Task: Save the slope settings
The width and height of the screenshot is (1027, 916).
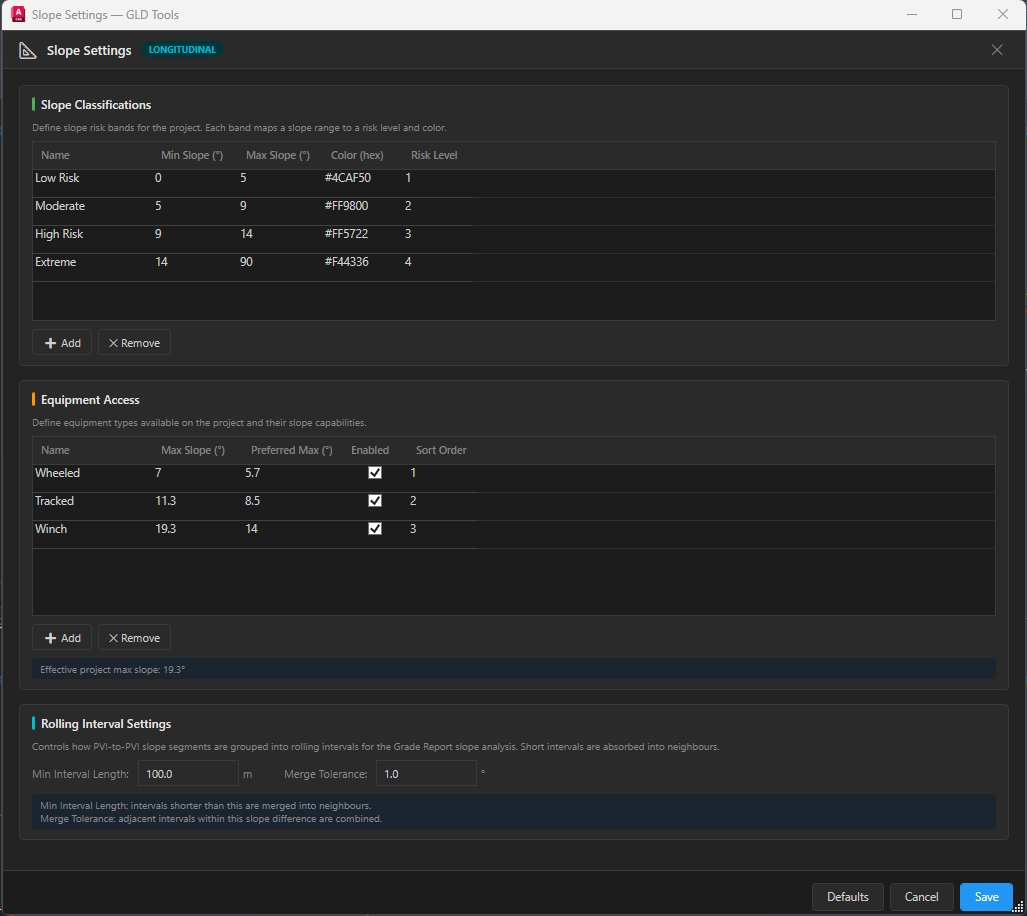Action: [986, 897]
